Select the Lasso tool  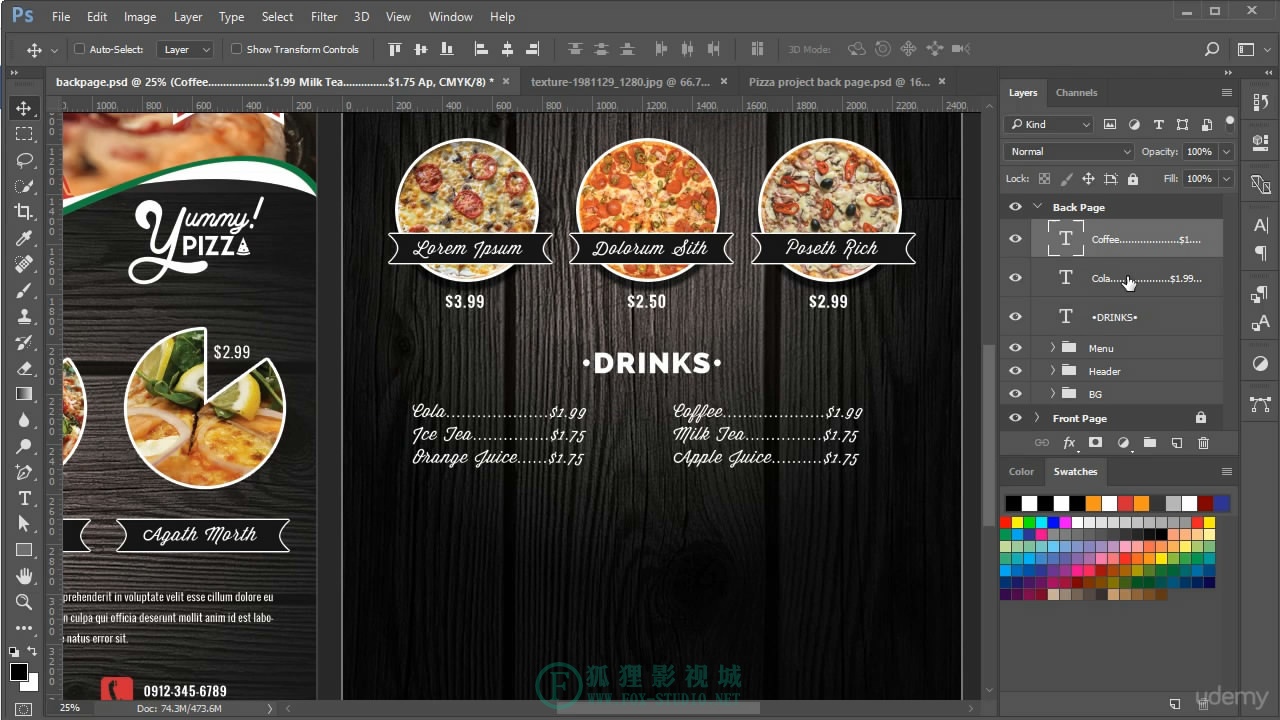pos(24,159)
